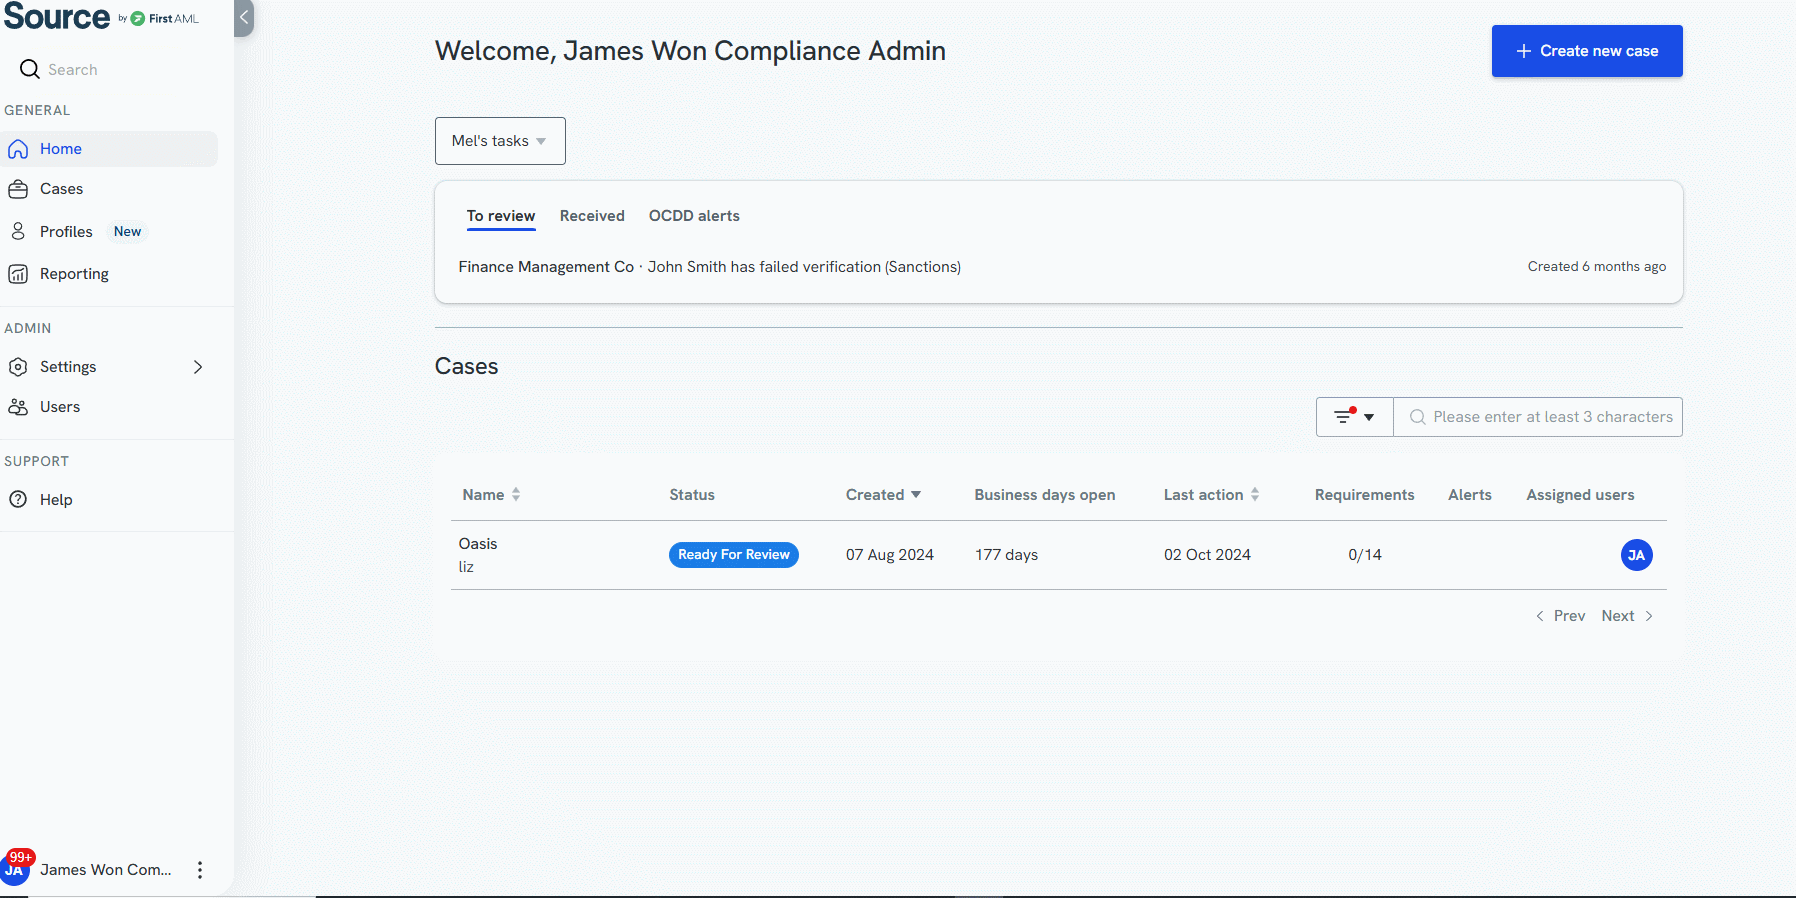Image resolution: width=1796 pixels, height=898 pixels.
Task: Click the Cases briefcase icon
Action: 18,189
